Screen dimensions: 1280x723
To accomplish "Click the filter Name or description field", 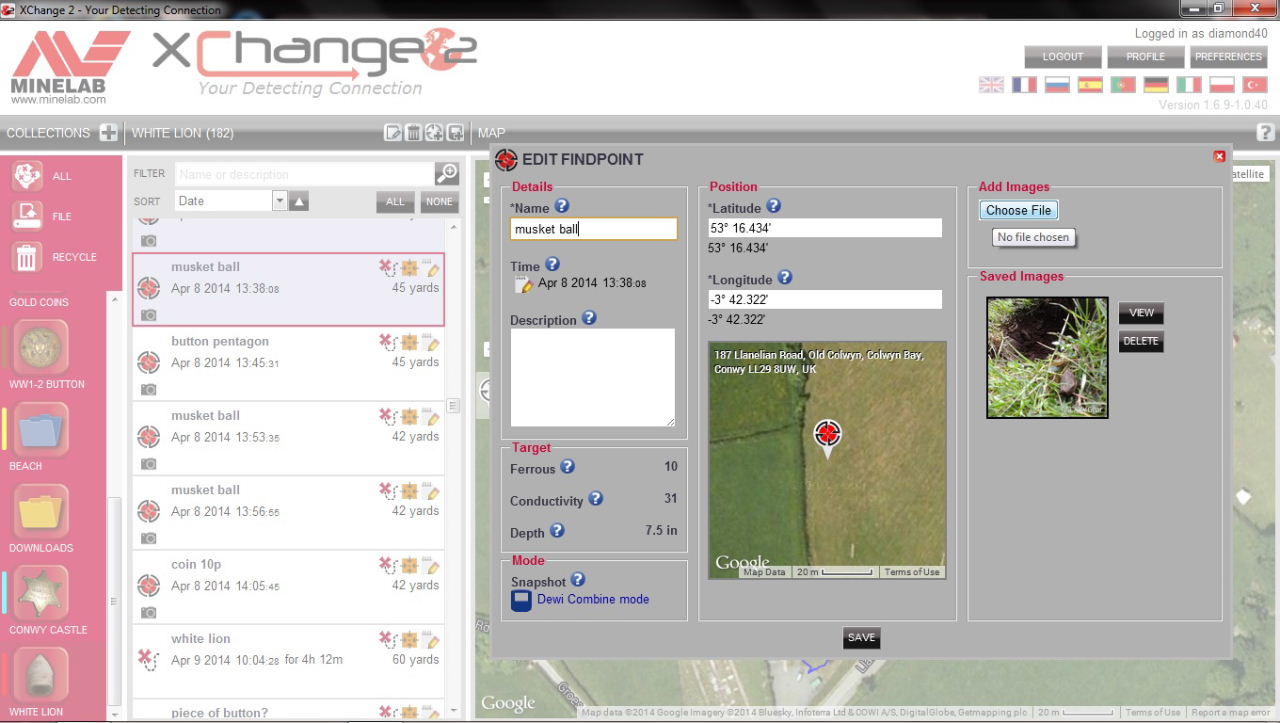I will [x=305, y=174].
